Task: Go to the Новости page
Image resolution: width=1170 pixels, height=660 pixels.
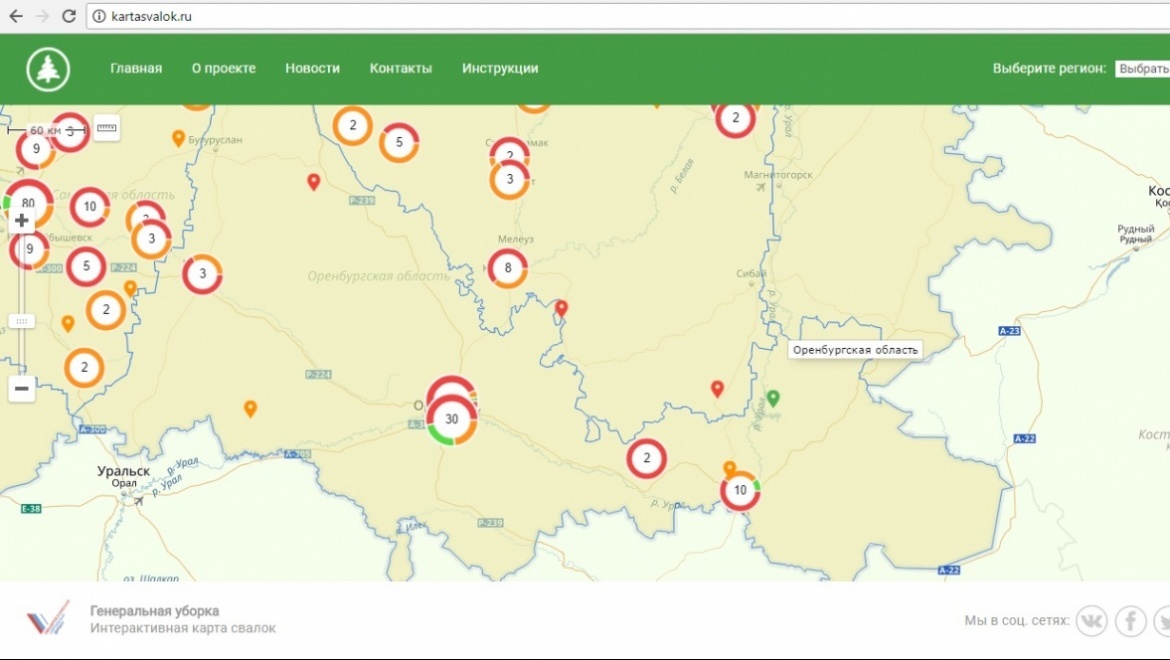Action: [312, 69]
